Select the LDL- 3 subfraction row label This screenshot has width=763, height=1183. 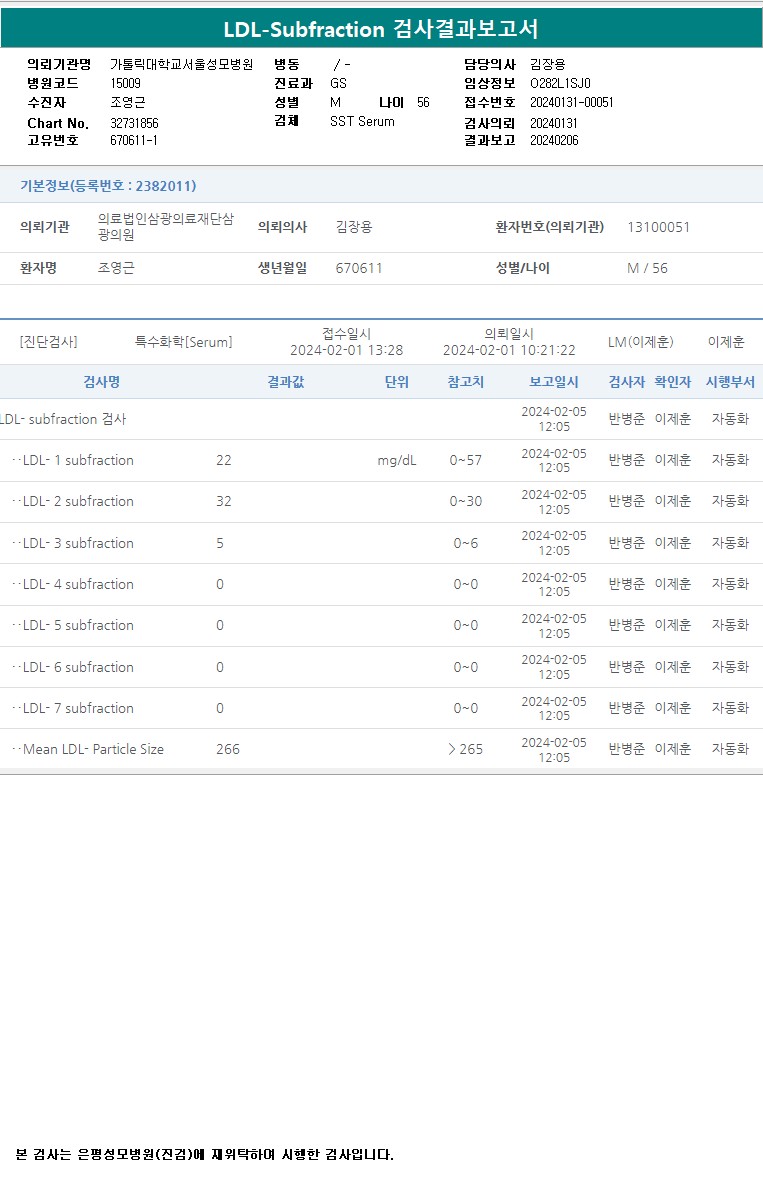(x=77, y=543)
